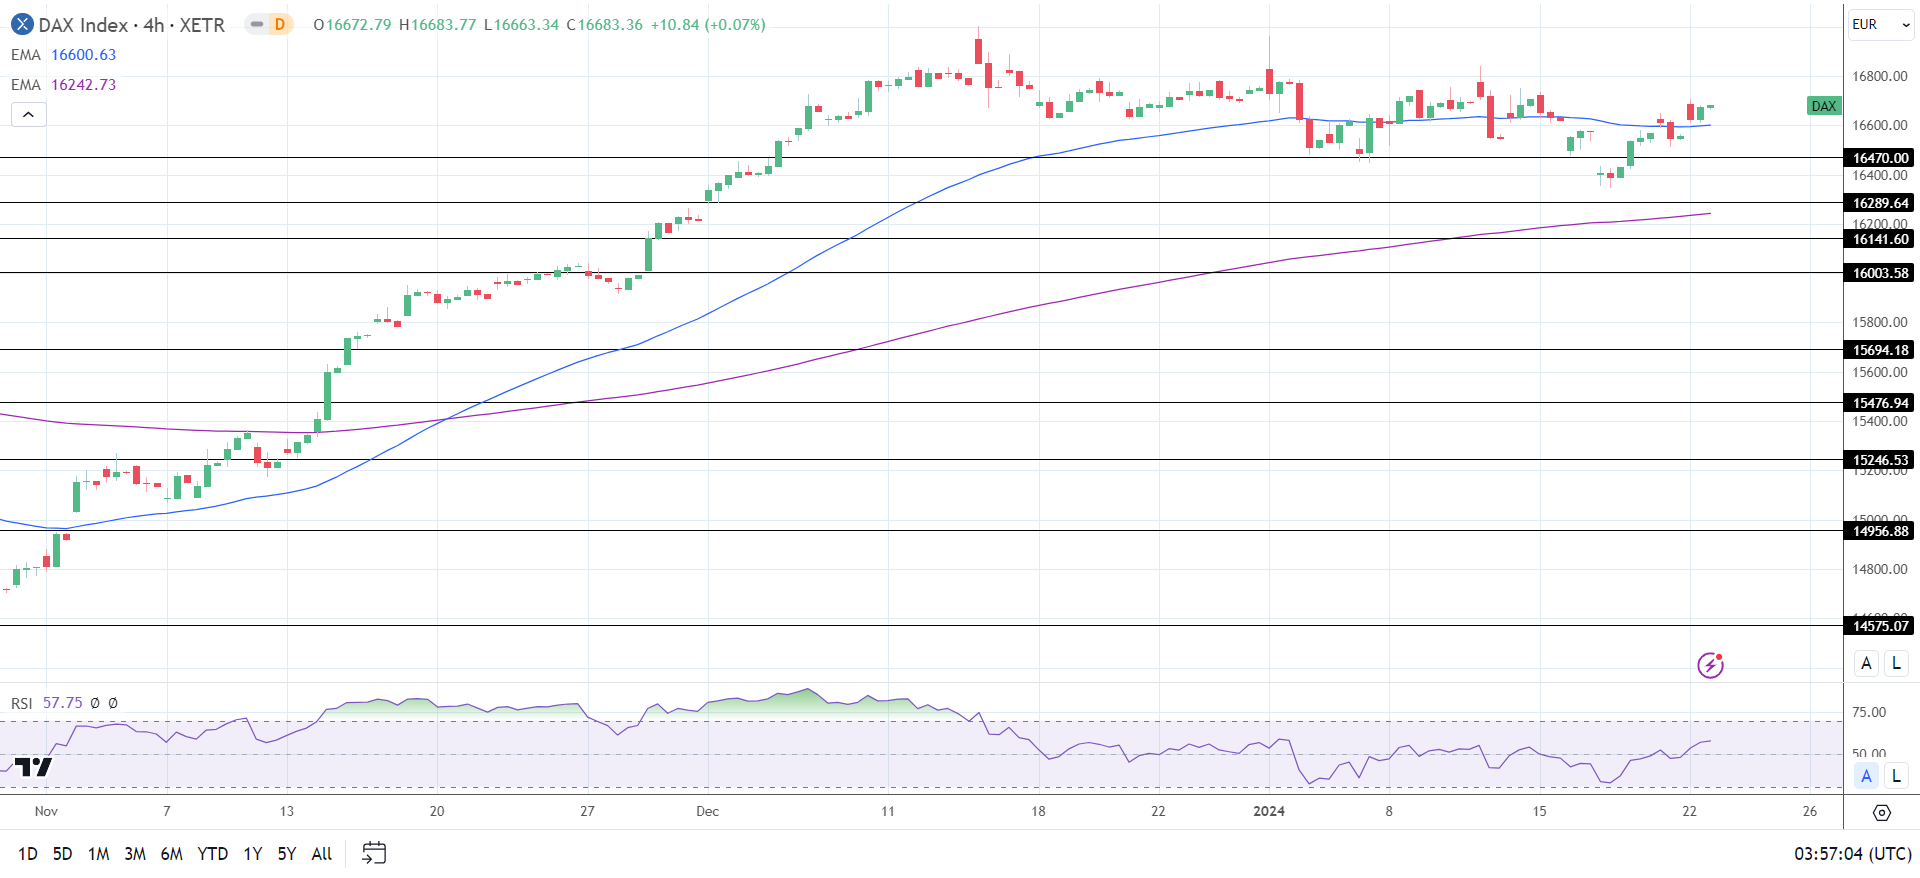Click the 03:57:04 (UTC) timezone clock
The image size is (1920, 878).
click(1852, 854)
